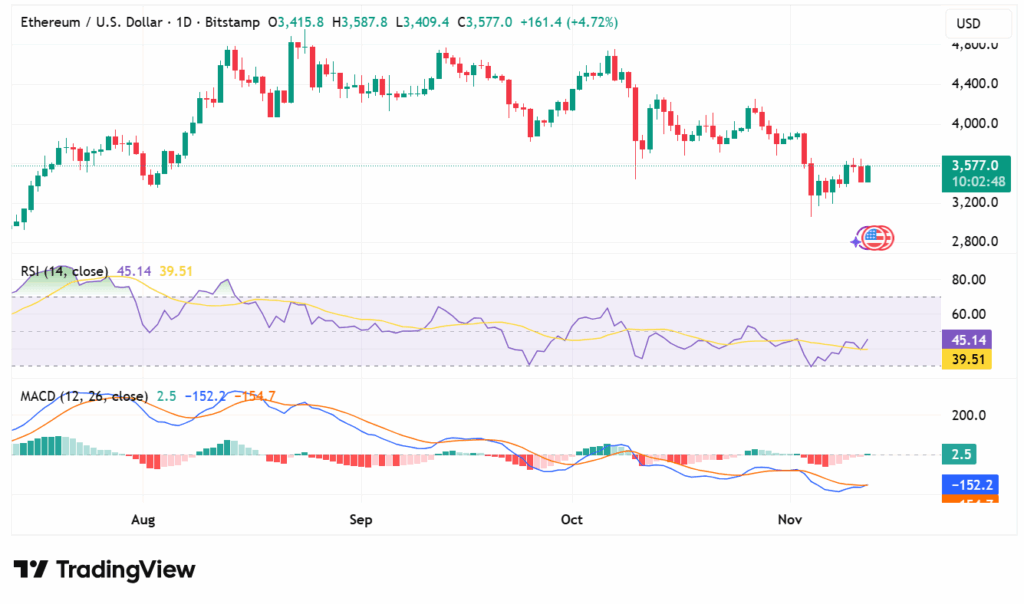Click the yellow 39.51 value in RSI legend
Image resolution: width=1024 pixels, height=604 pixels.
coord(176,271)
